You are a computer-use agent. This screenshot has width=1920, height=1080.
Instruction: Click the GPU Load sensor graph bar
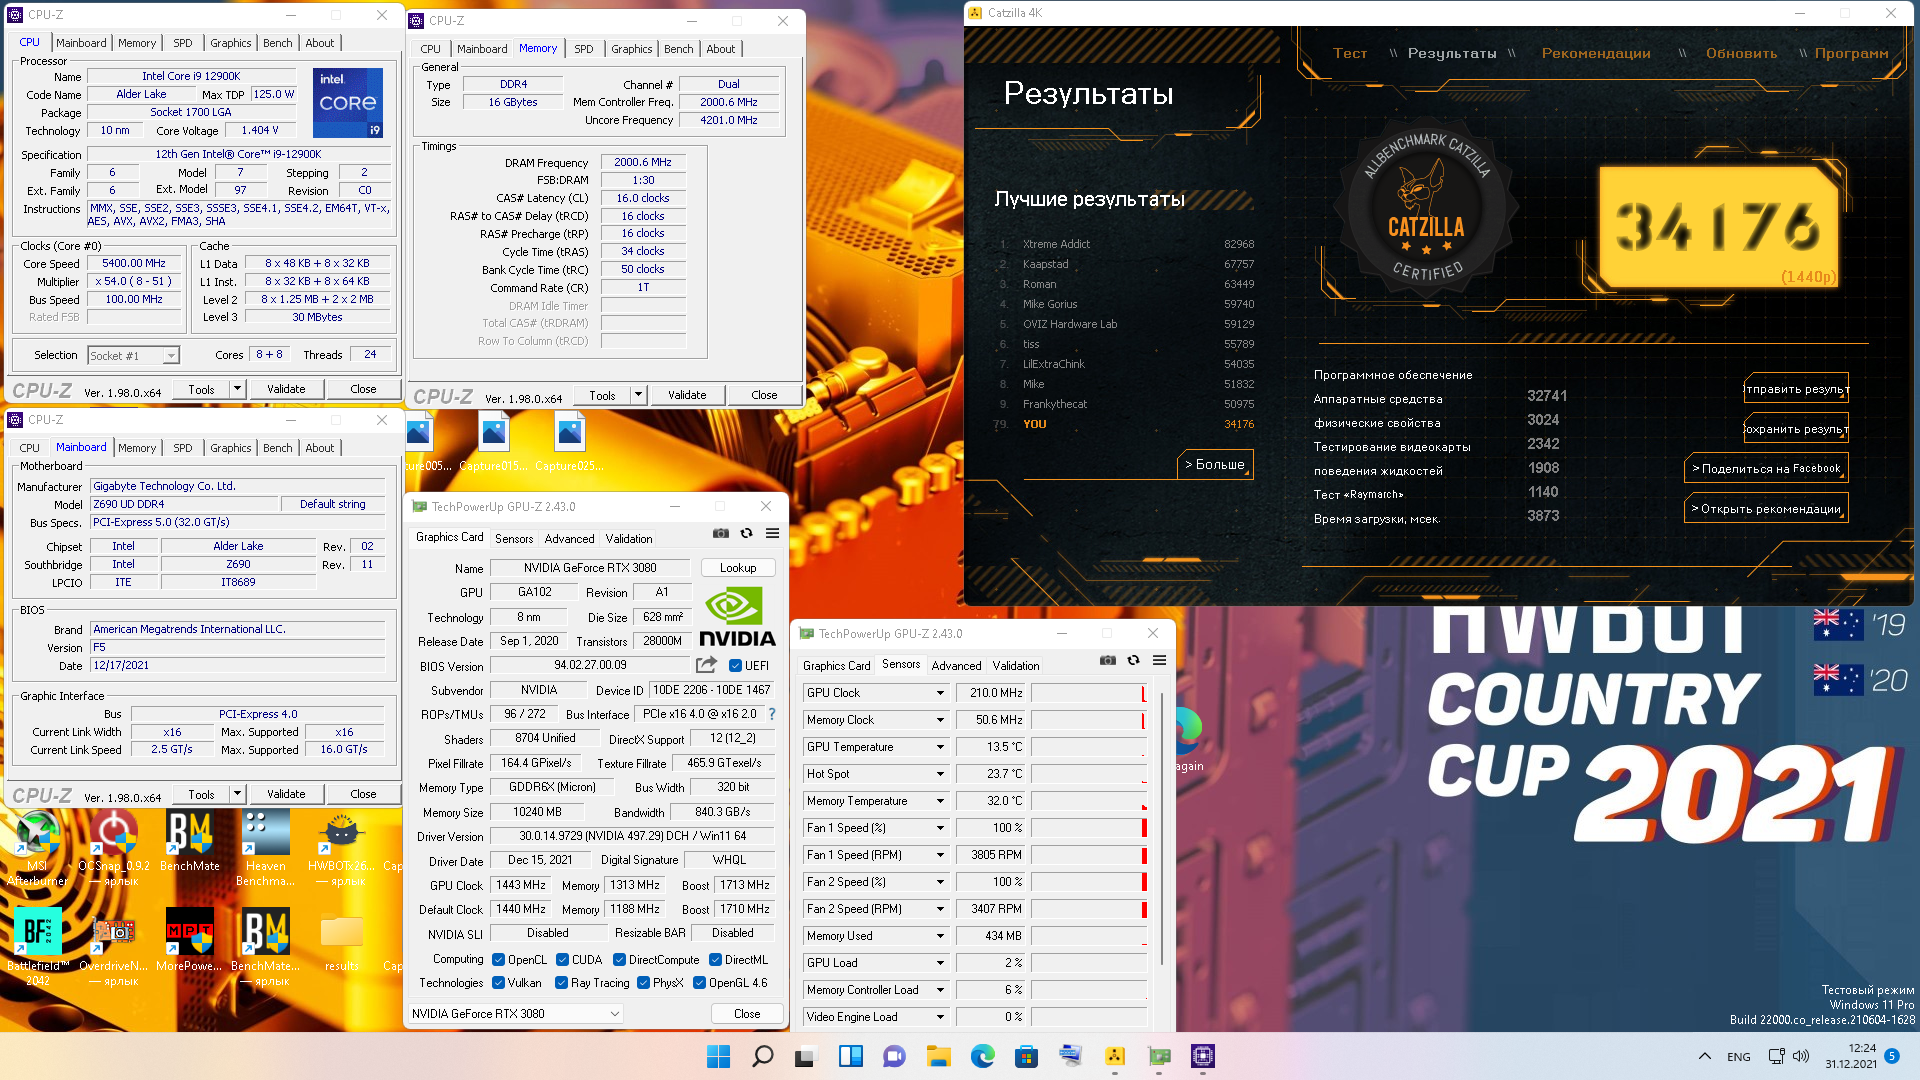(1088, 963)
